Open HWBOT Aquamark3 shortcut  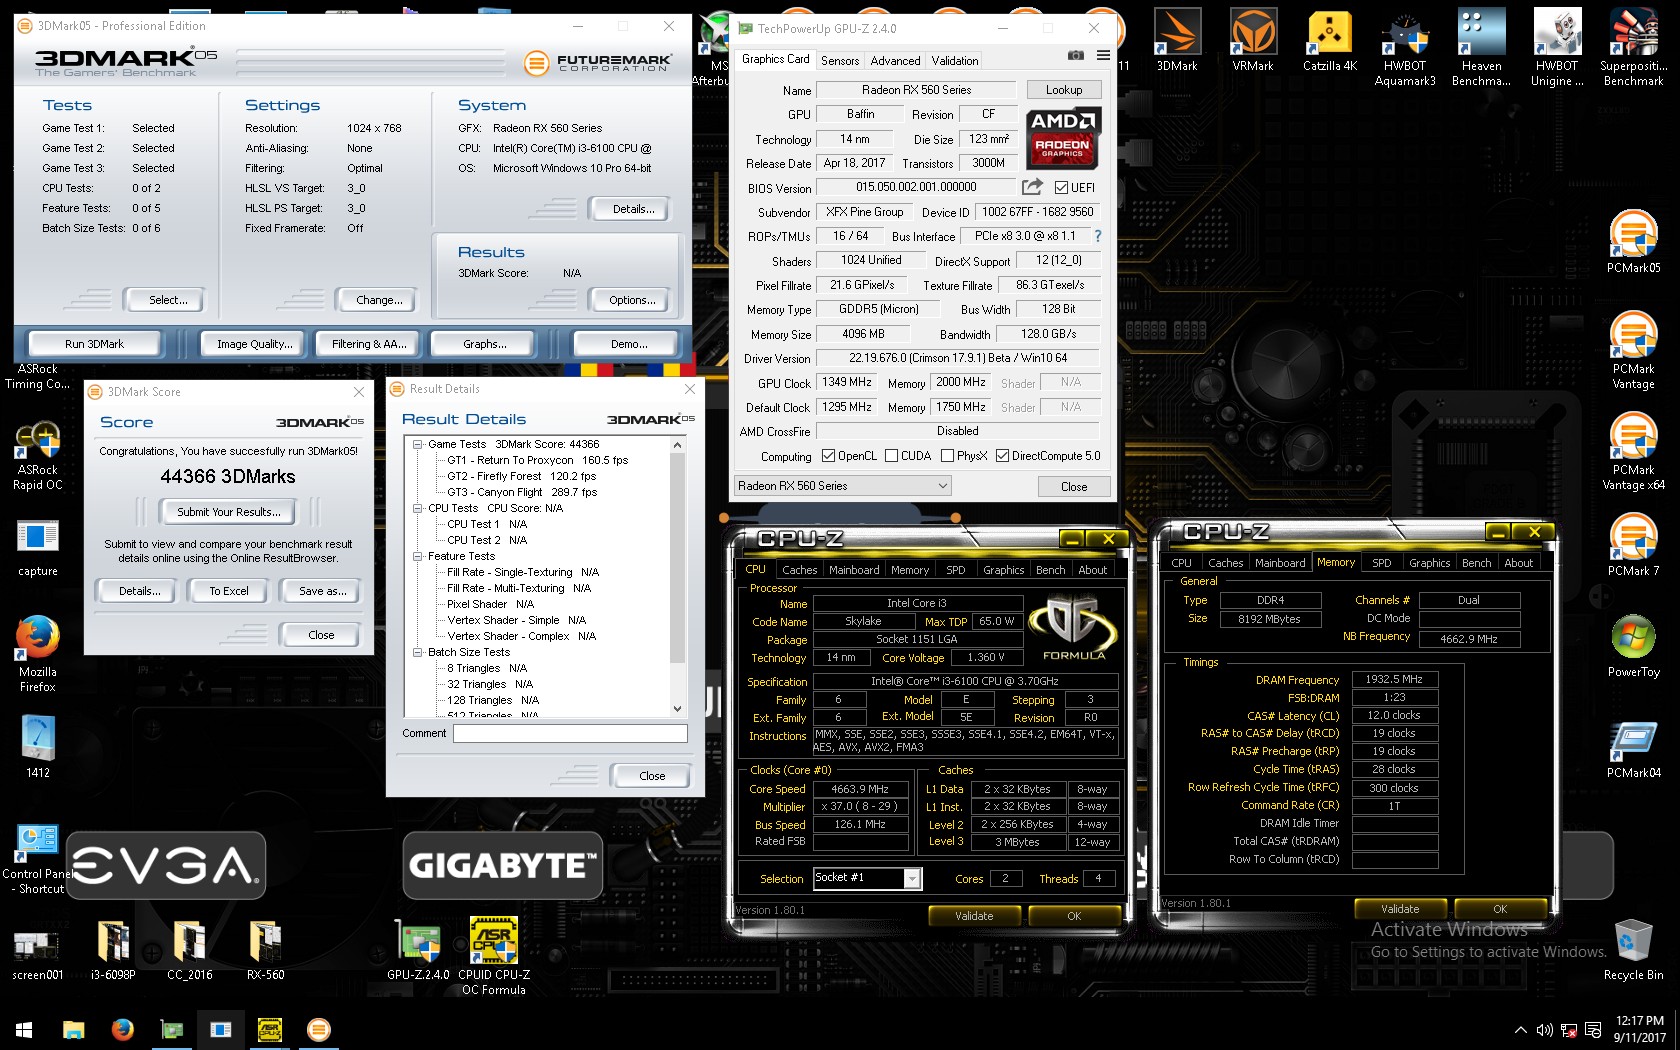pyautogui.click(x=1405, y=47)
